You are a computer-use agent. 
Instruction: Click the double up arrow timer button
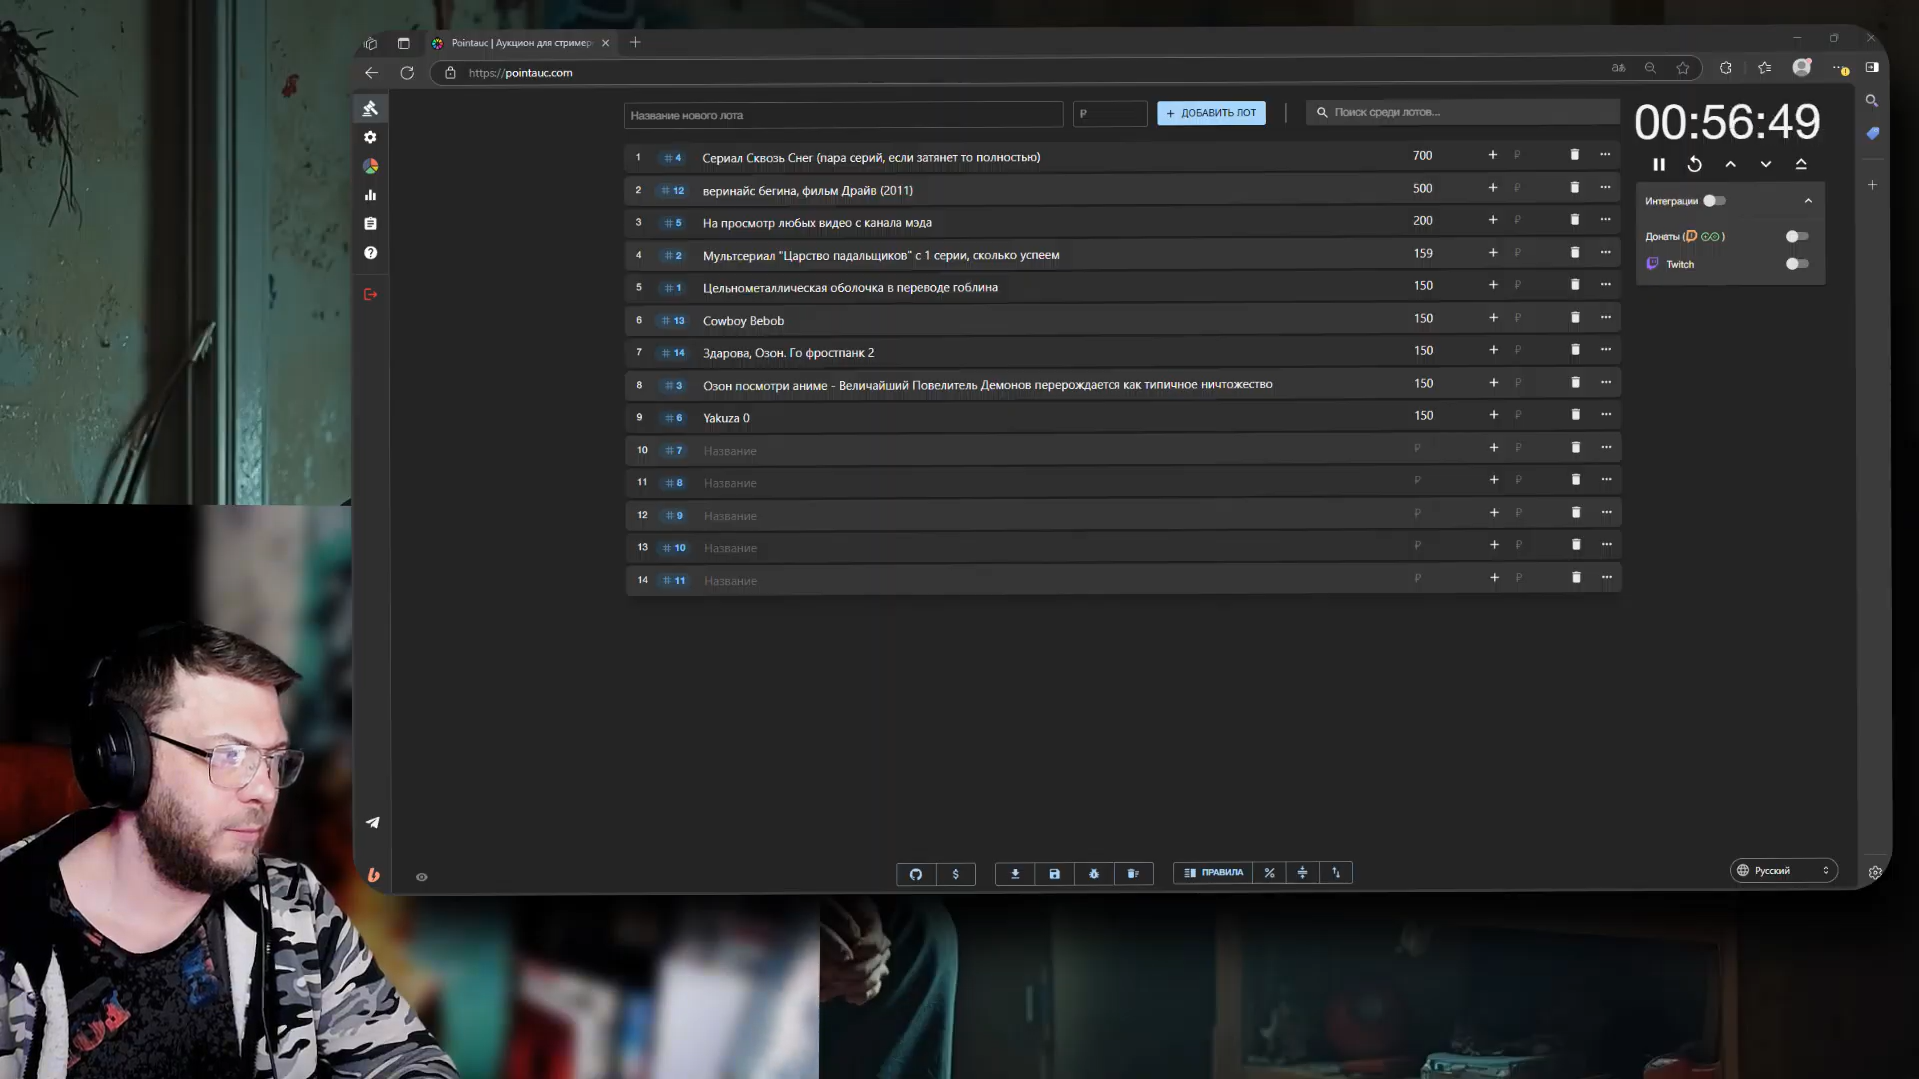1801,164
